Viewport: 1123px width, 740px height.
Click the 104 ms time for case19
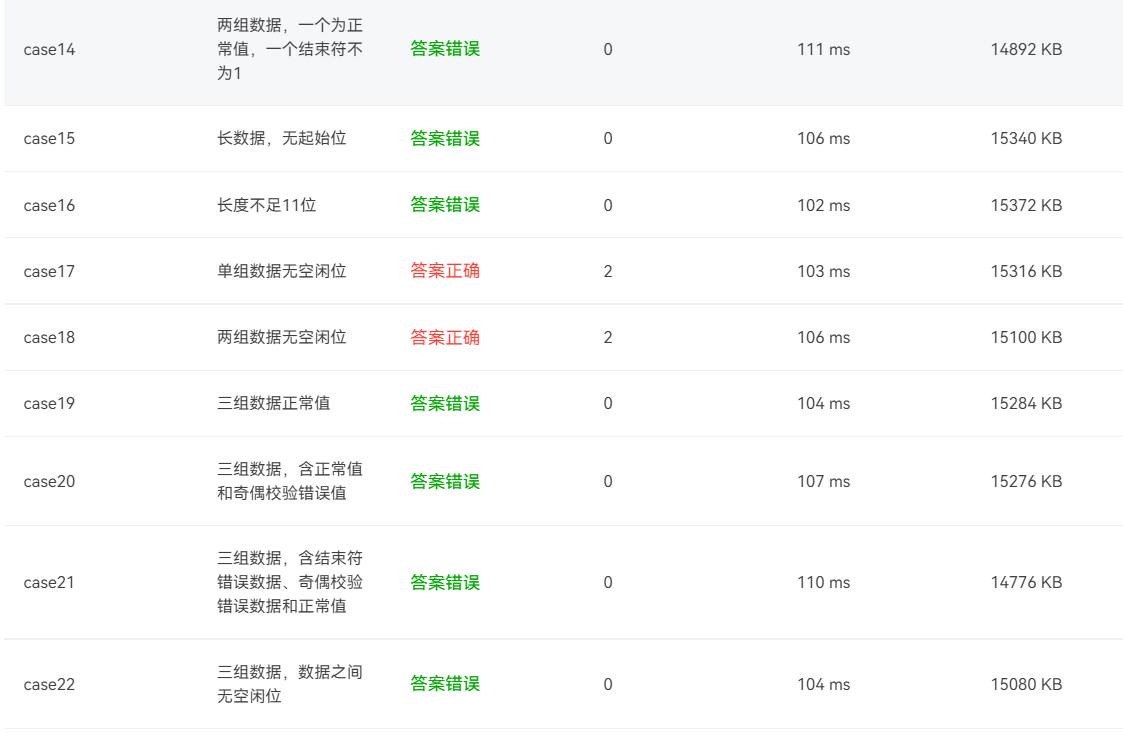(823, 404)
